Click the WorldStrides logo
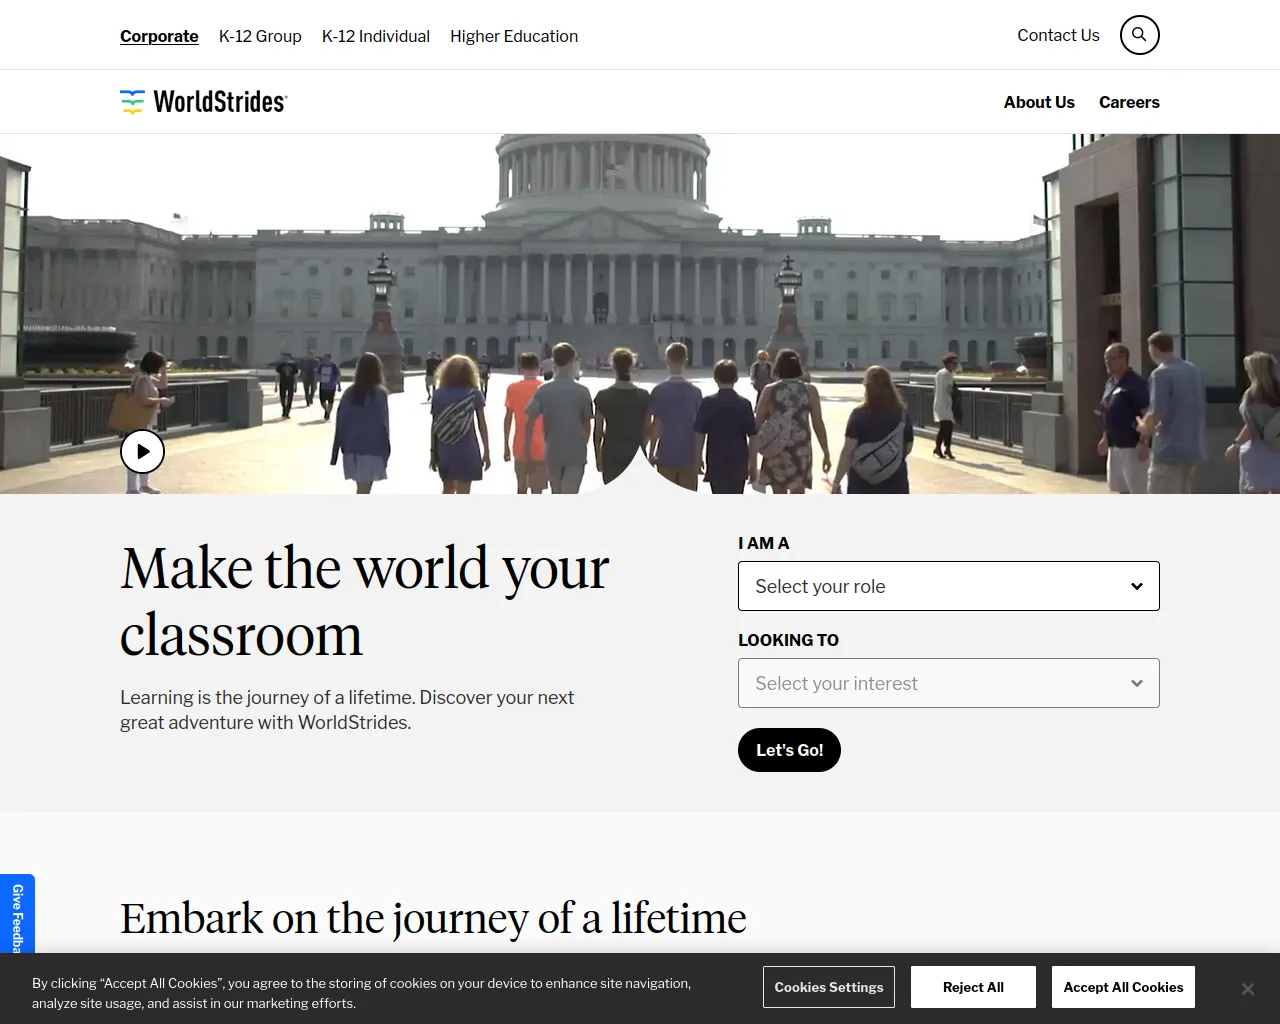 coord(204,102)
